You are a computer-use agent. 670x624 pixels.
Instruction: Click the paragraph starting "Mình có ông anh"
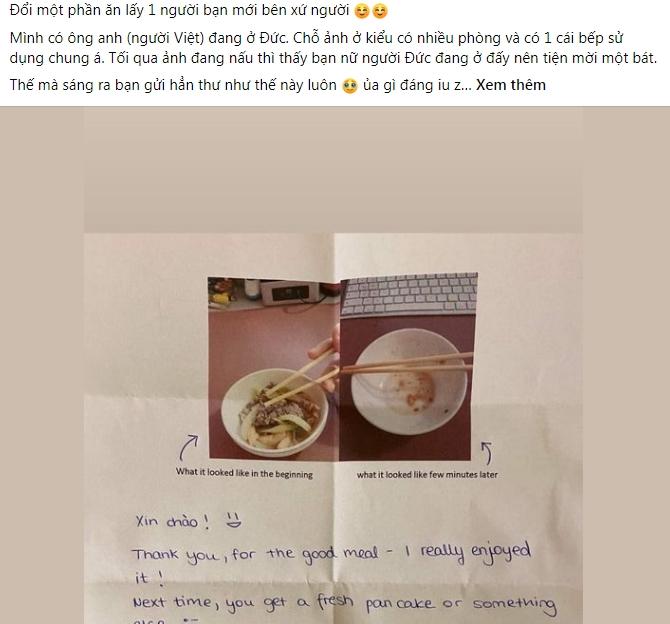(x=333, y=48)
